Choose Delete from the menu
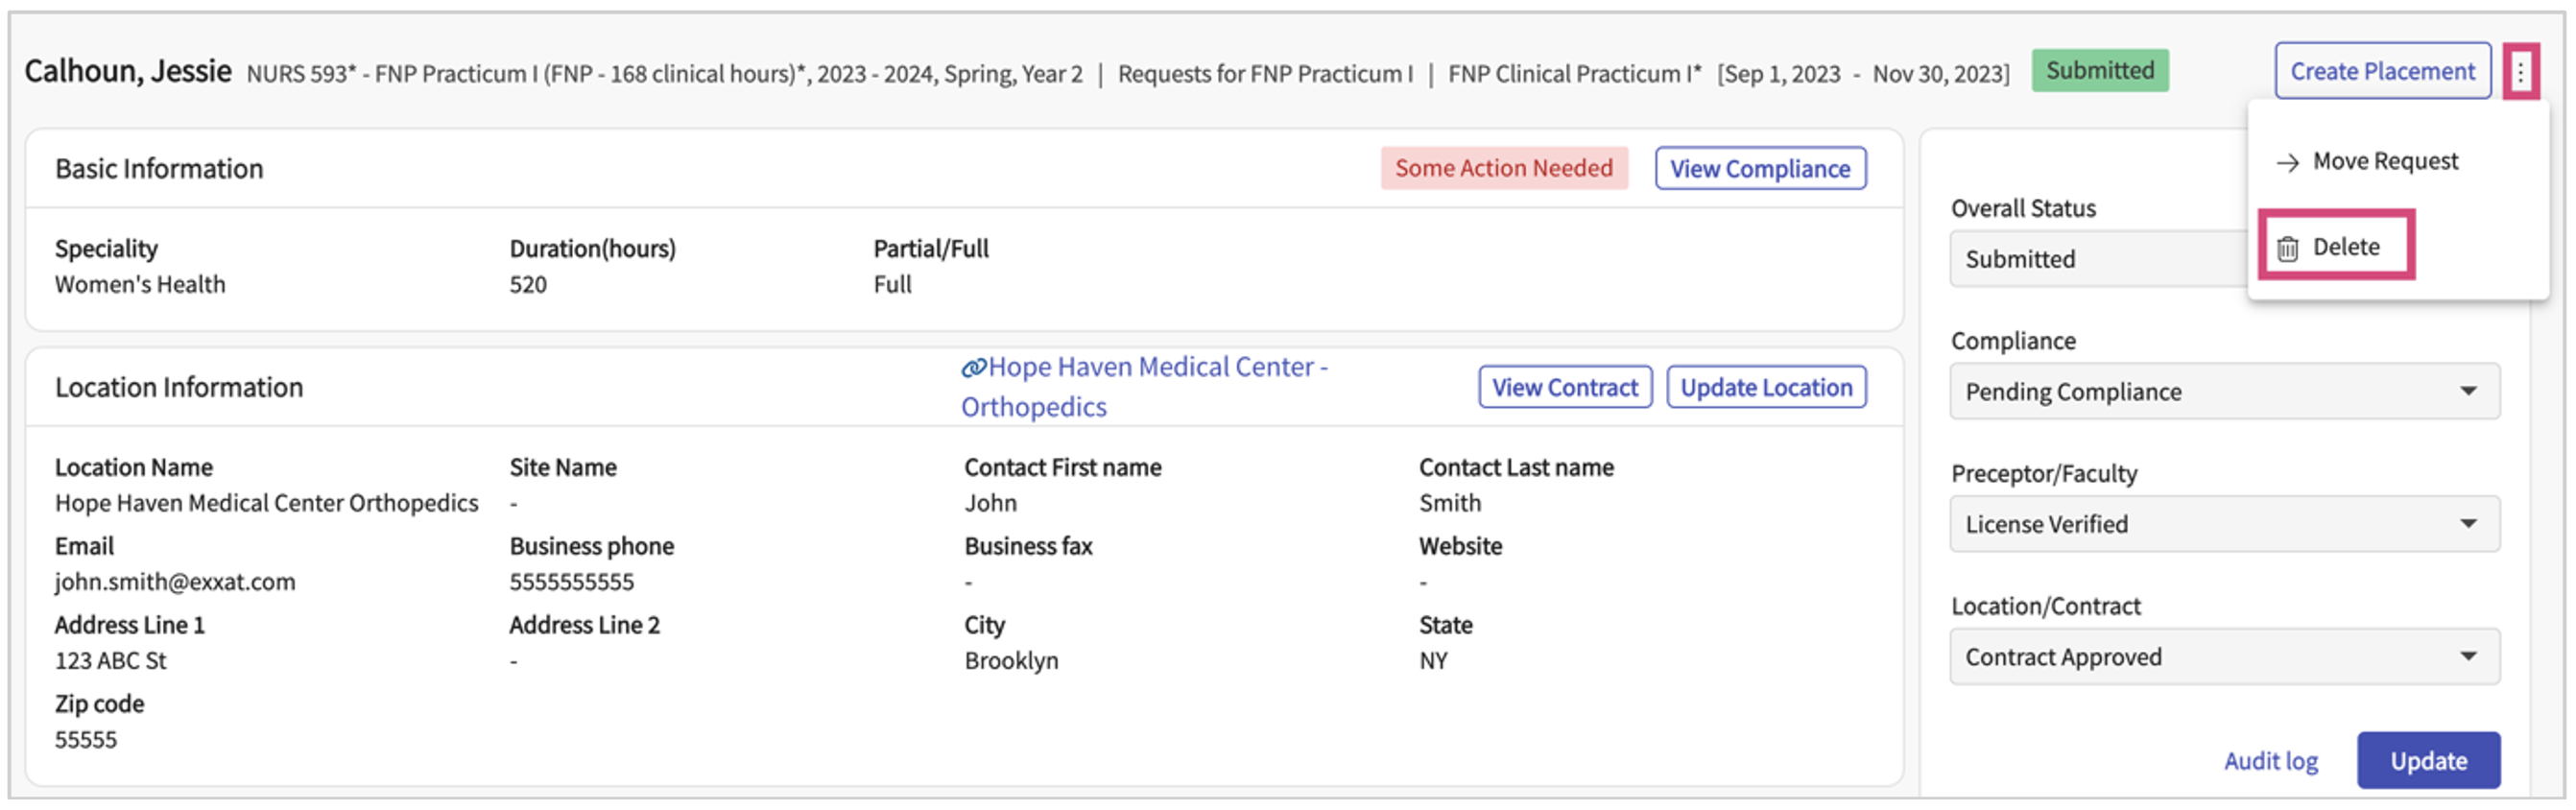2576x810 pixels. [2345, 247]
